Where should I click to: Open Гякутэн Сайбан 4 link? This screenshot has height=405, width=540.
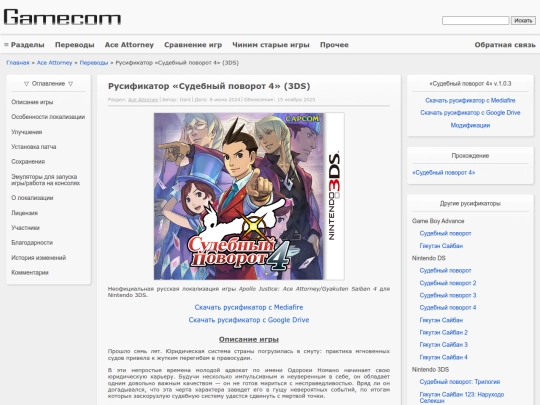(444, 357)
